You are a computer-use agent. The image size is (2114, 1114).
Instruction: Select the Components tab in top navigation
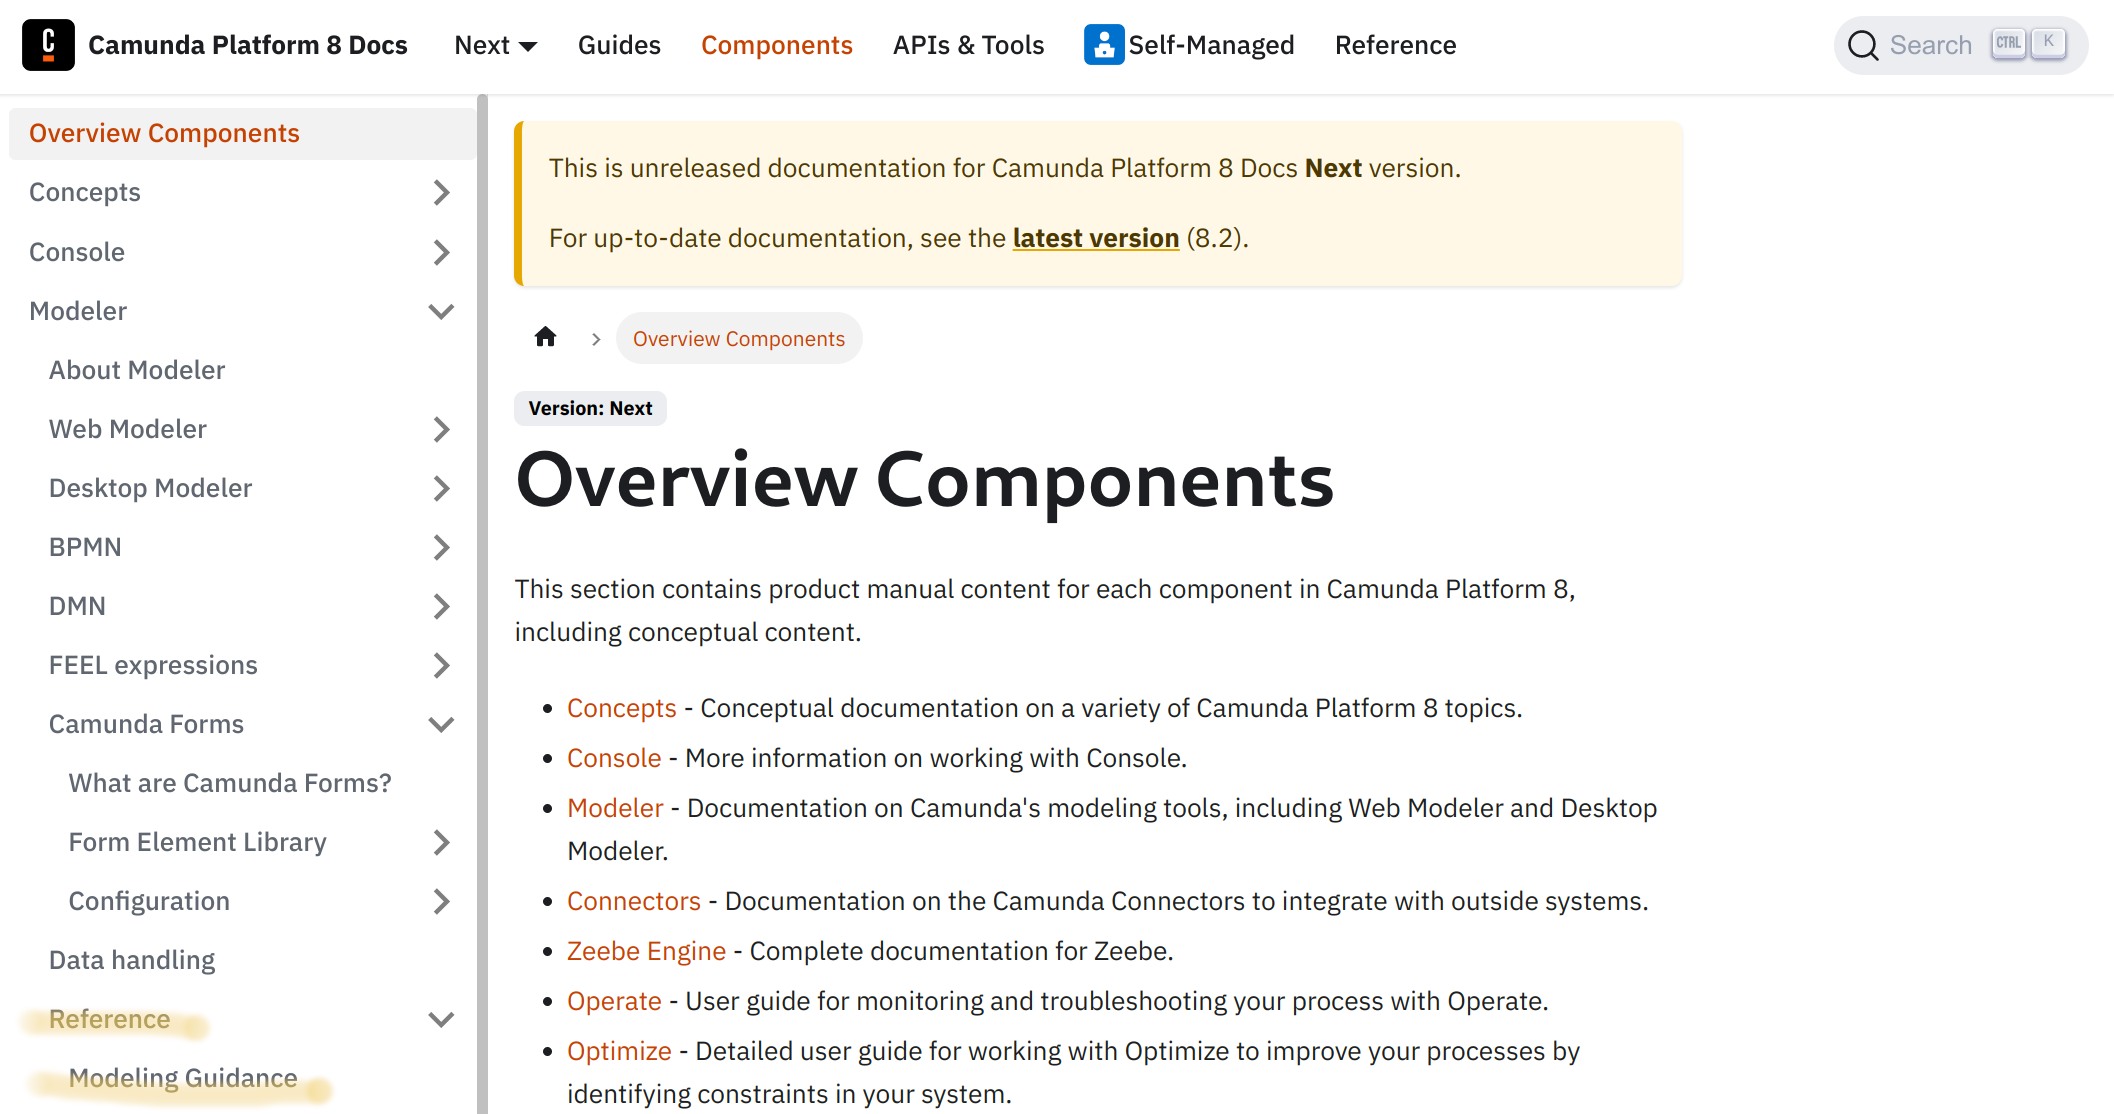coord(777,45)
